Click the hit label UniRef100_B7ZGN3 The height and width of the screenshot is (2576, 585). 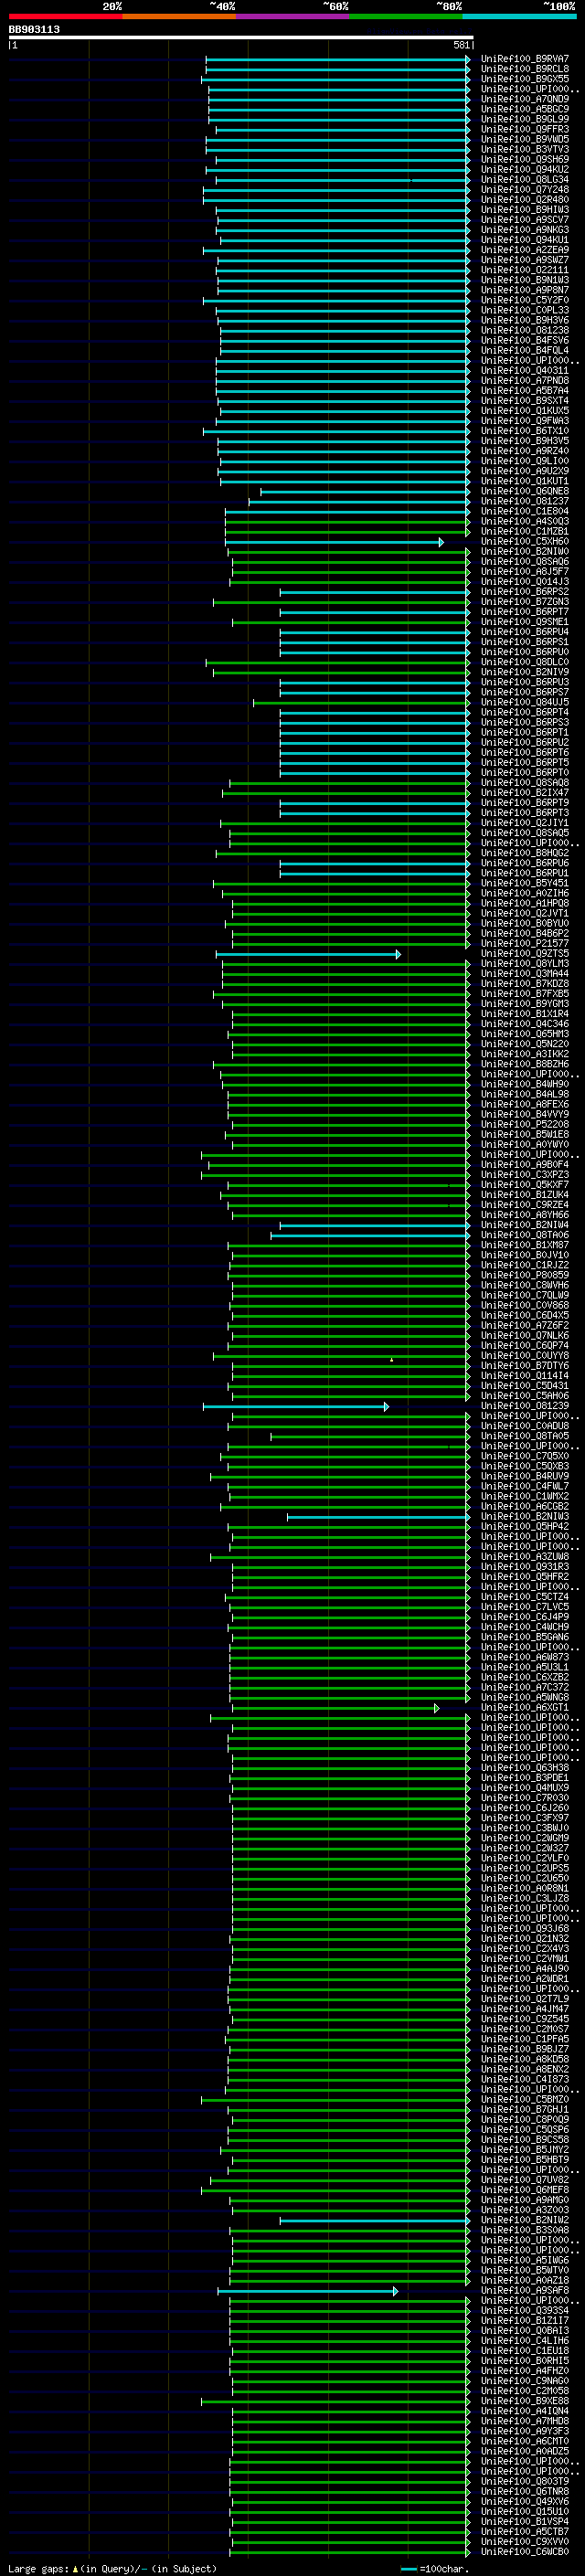[x=525, y=602]
